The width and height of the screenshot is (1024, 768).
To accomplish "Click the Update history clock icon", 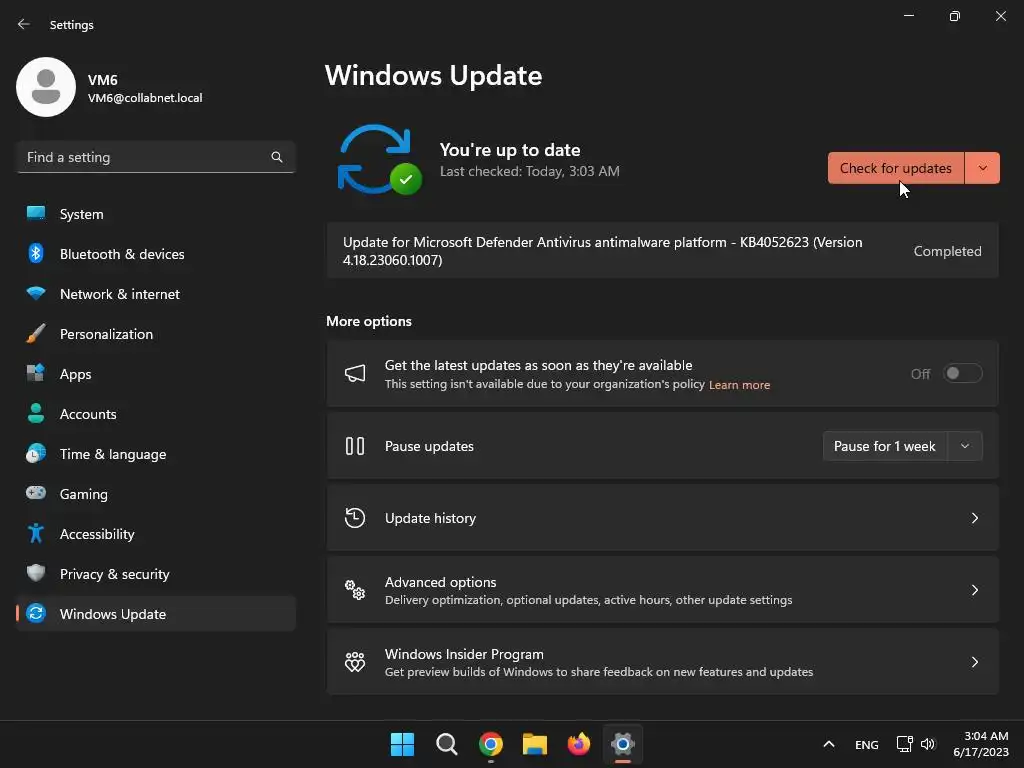I will click(355, 518).
